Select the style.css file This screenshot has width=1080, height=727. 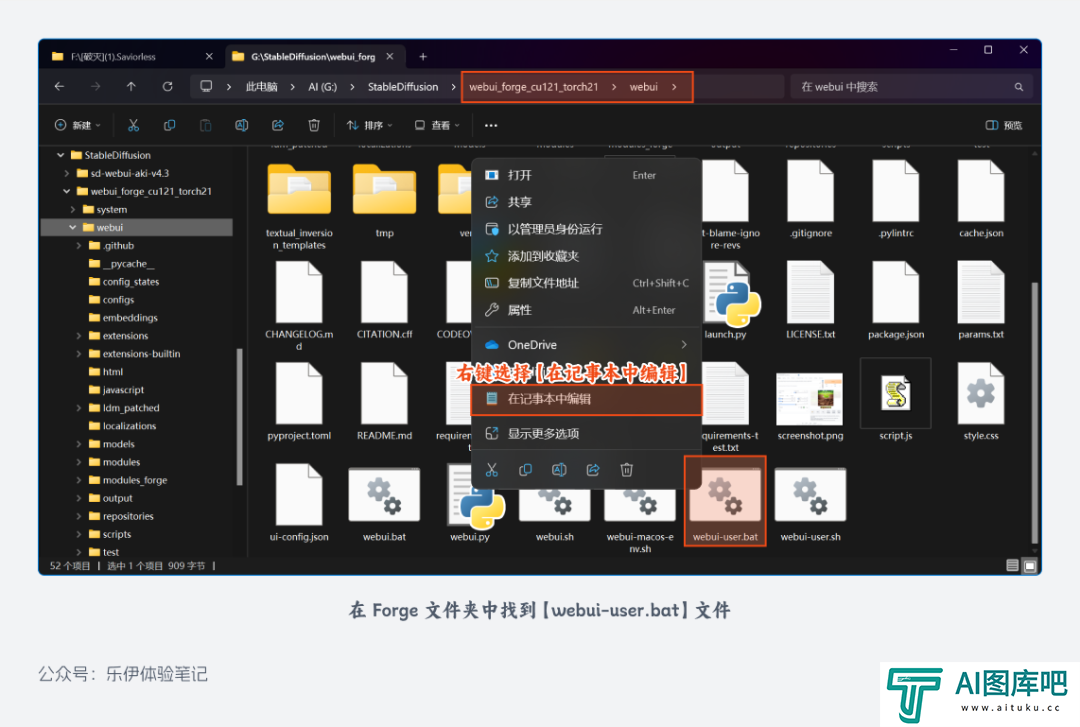coord(981,402)
